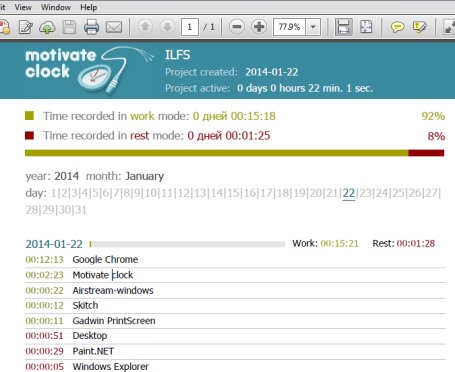Image resolution: width=455 pixels, height=372 pixels.
Task: Click the Edit document pencil icon
Action: (x=26, y=27)
